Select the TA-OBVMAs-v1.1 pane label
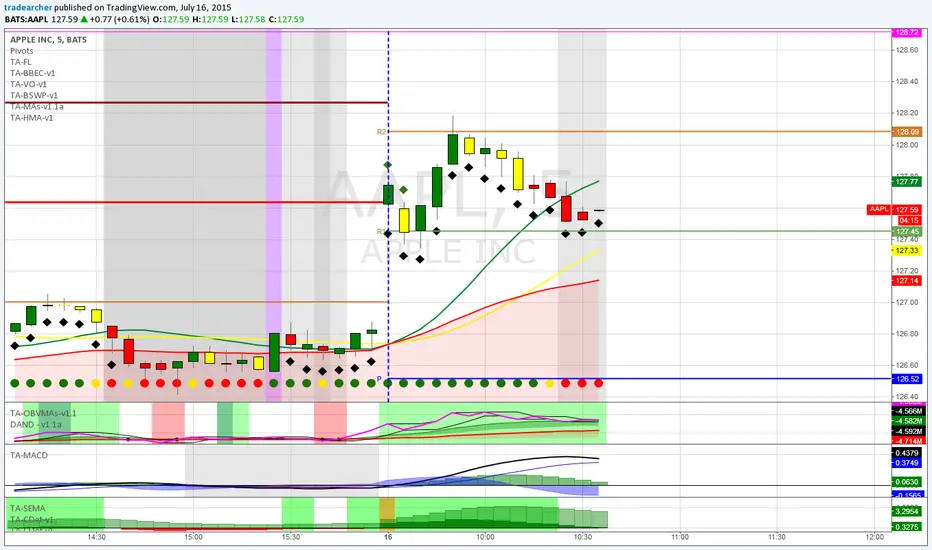Screen dimensions: 932x550 coord(43,413)
